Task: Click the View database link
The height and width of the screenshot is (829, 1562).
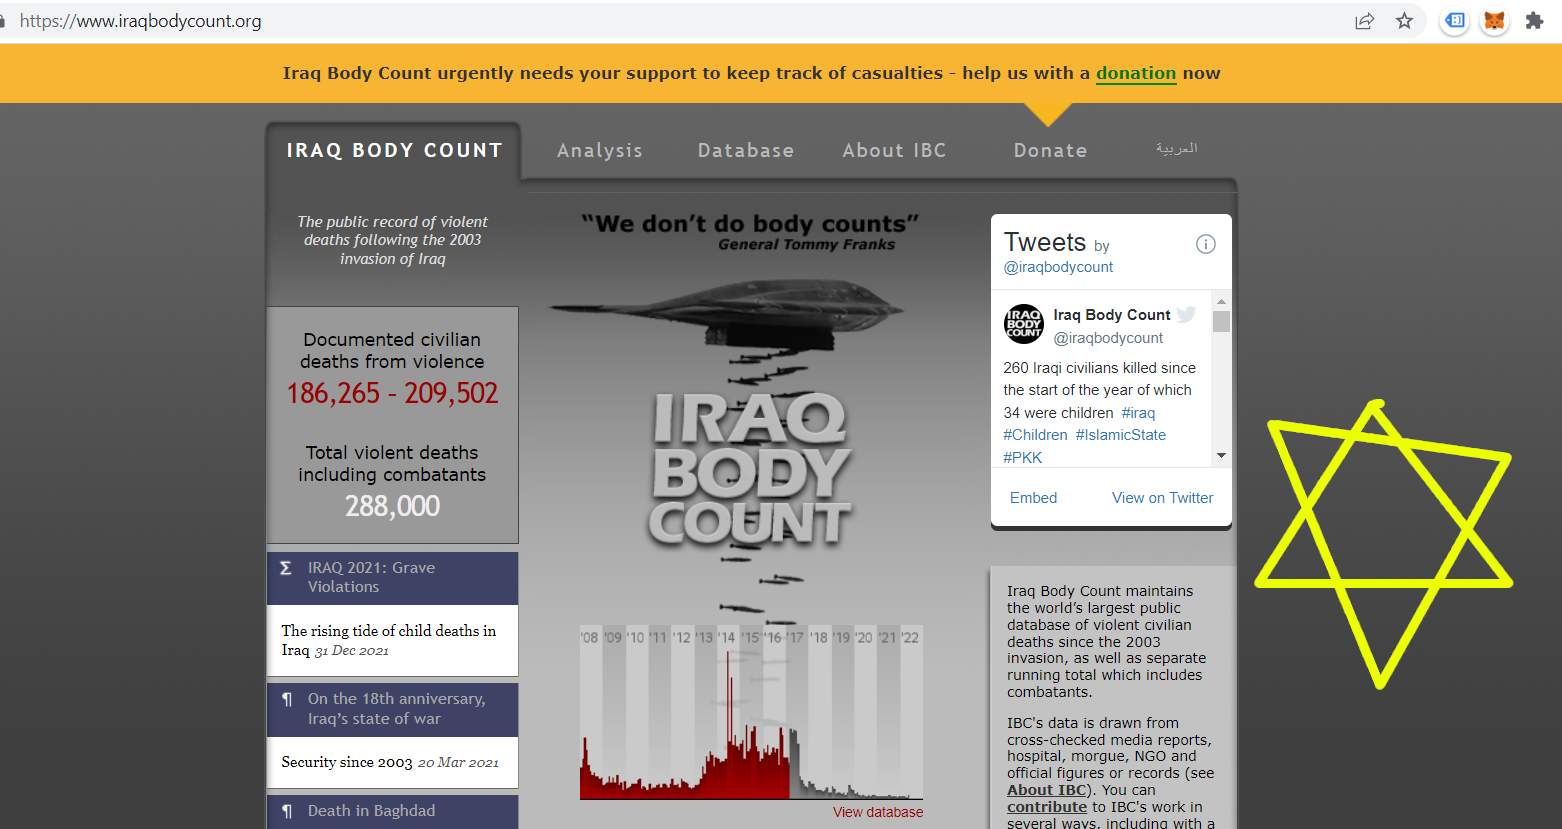Action: coord(878,812)
